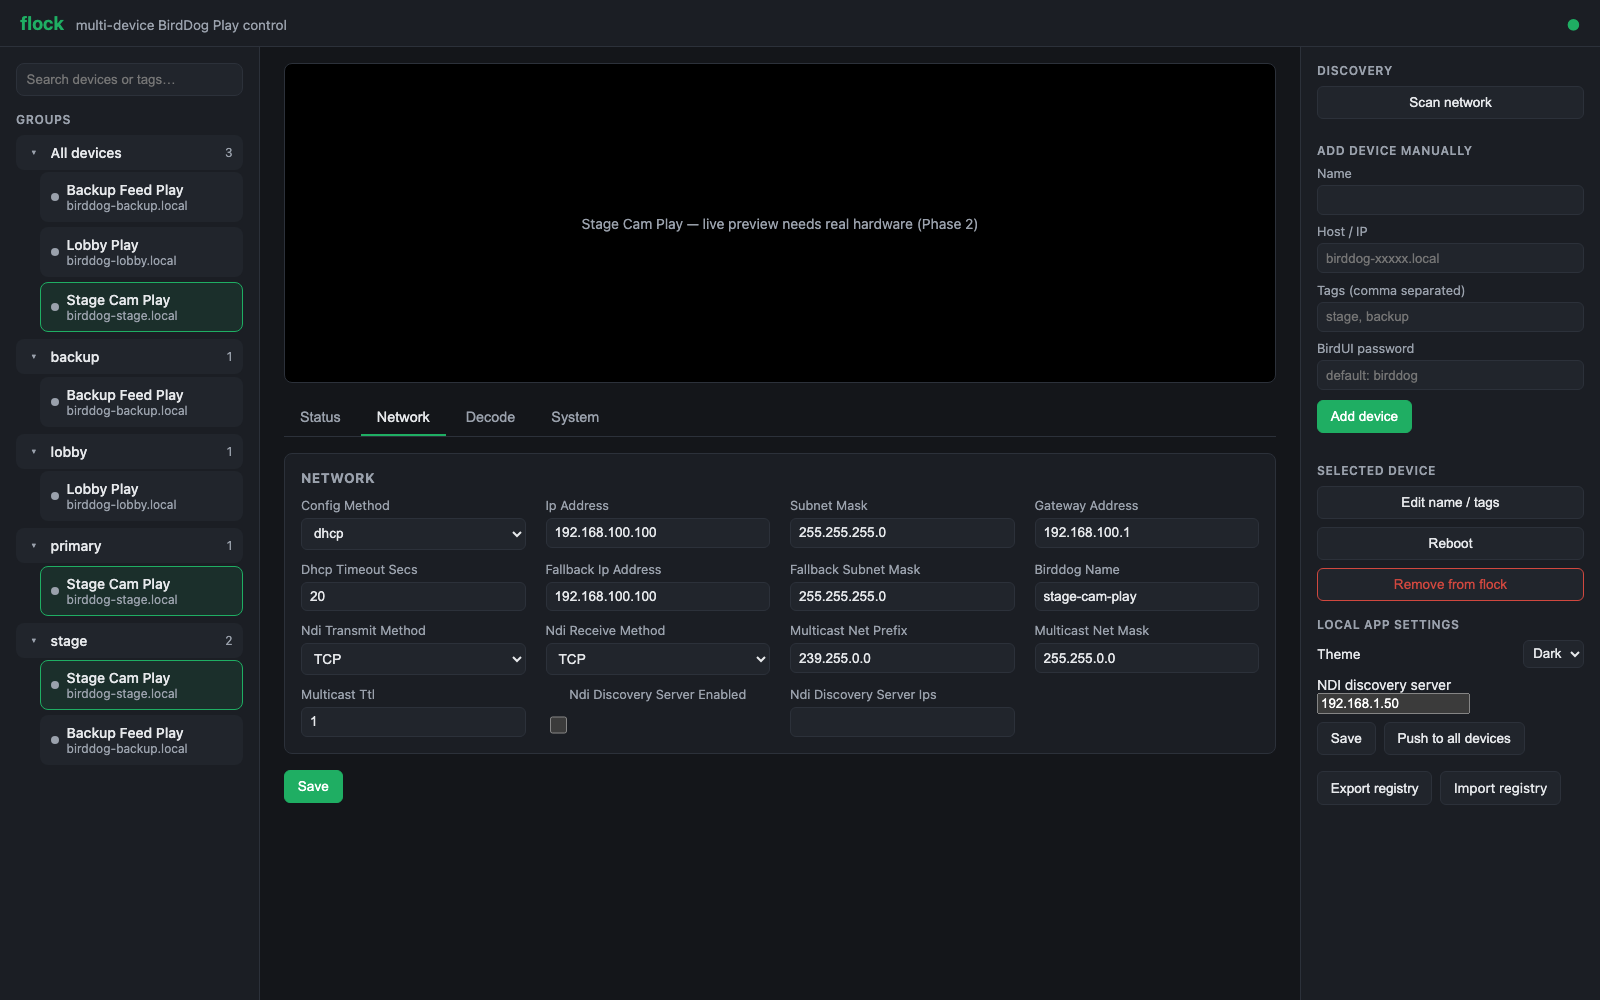Click the Gateway Address field
This screenshot has width=1600, height=1000.
click(x=1146, y=533)
